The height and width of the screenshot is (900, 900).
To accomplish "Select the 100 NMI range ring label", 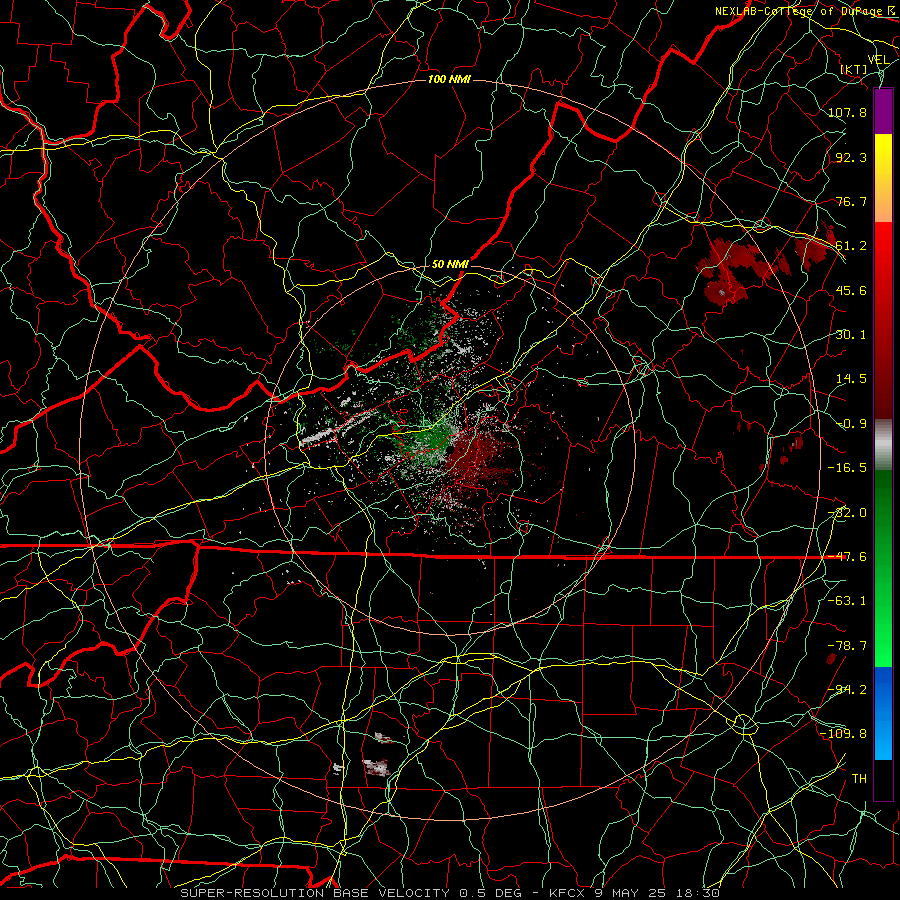I will pyautogui.click(x=449, y=79).
